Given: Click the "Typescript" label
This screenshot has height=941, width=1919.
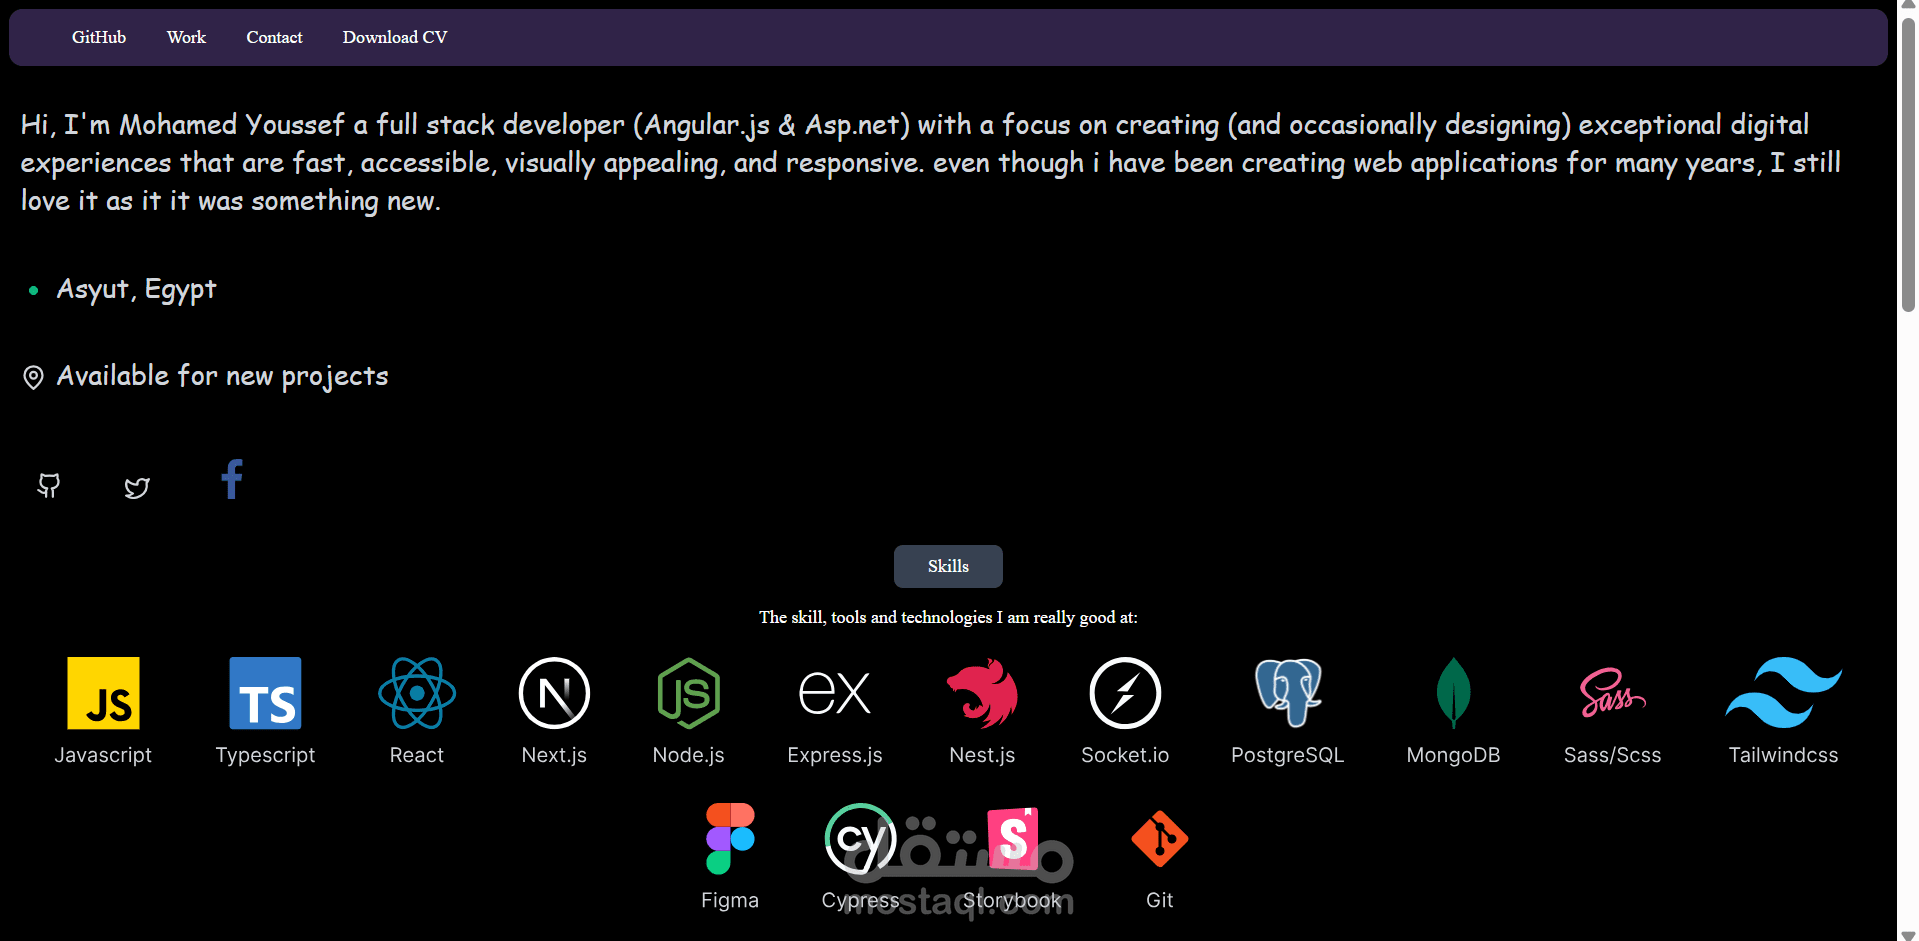Looking at the screenshot, I should click(265, 755).
